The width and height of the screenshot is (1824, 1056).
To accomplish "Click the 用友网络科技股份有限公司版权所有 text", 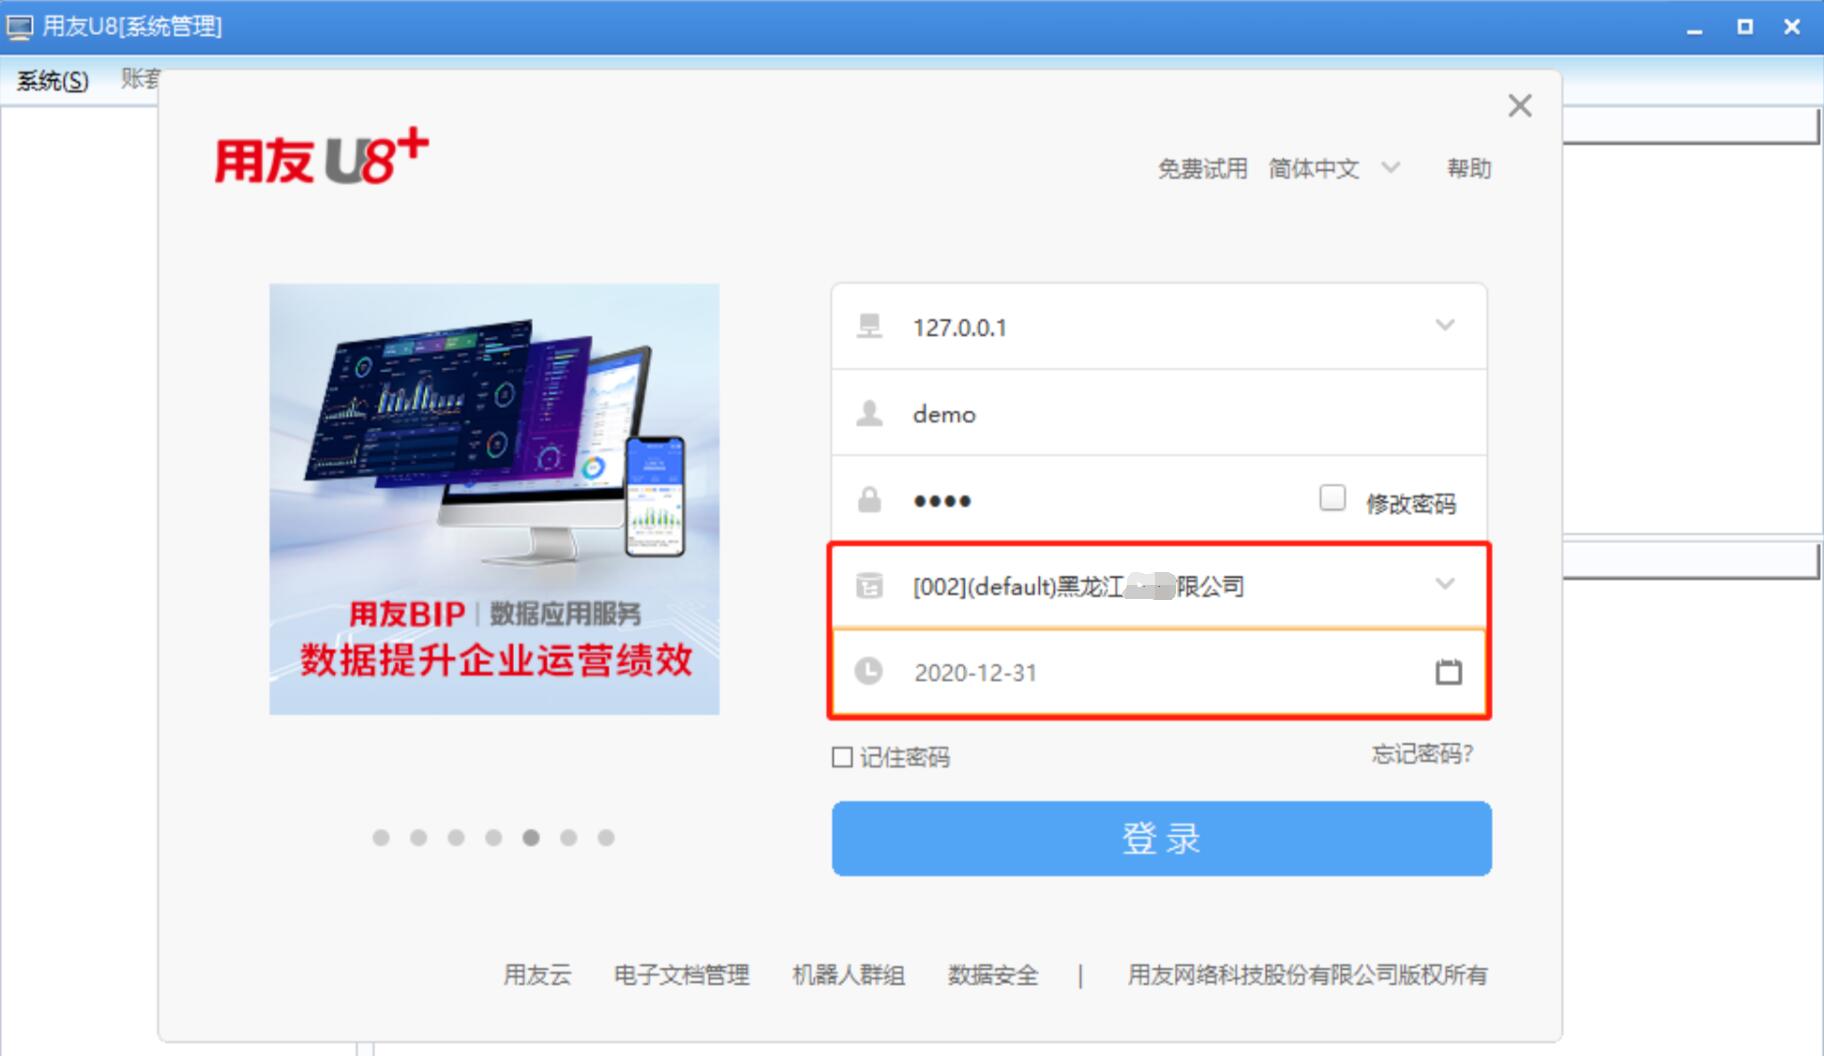I will pos(1307,975).
